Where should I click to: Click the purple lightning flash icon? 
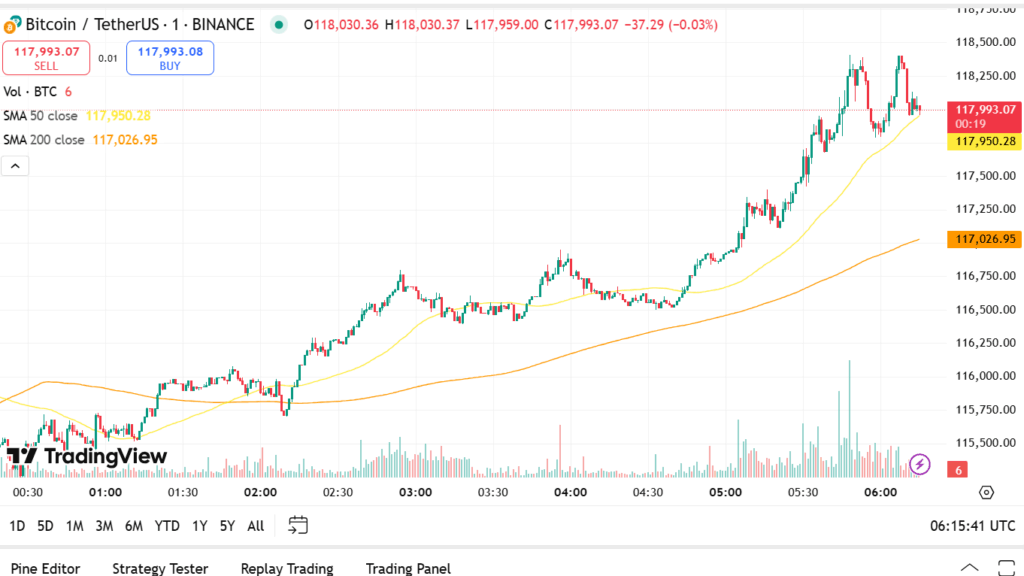click(920, 464)
